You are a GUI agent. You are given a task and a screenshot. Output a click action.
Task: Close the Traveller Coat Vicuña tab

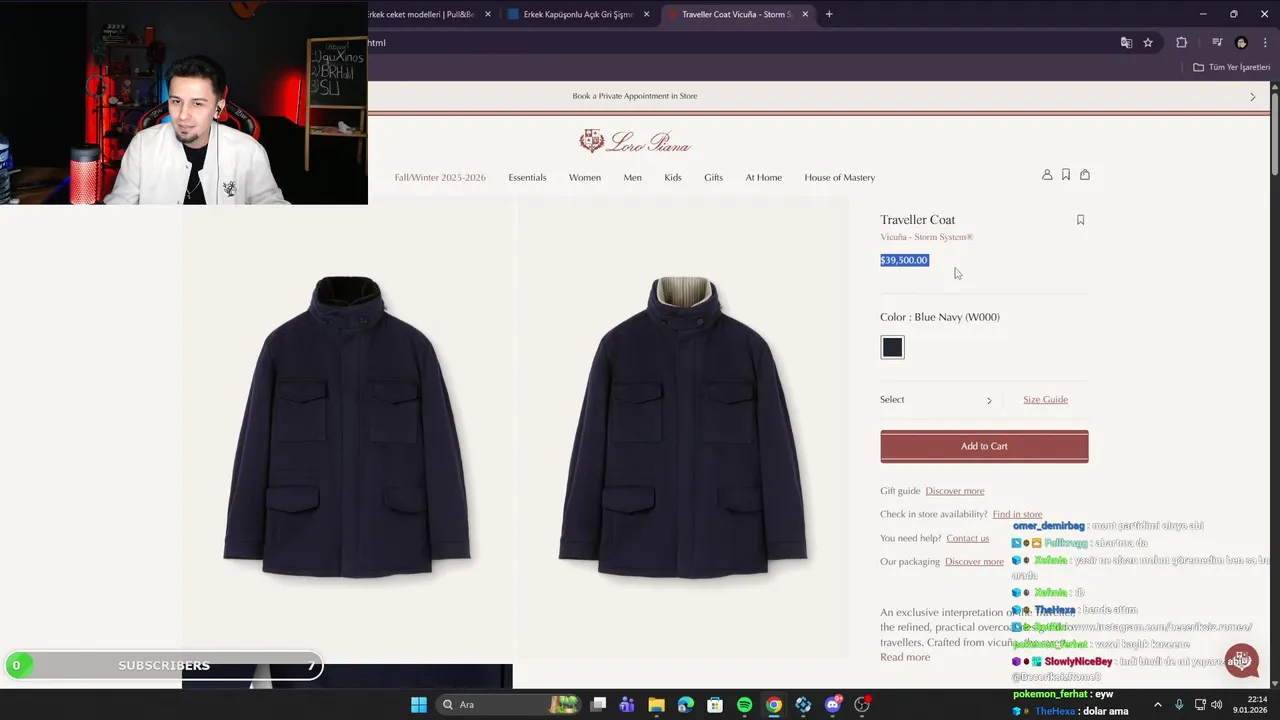click(805, 14)
